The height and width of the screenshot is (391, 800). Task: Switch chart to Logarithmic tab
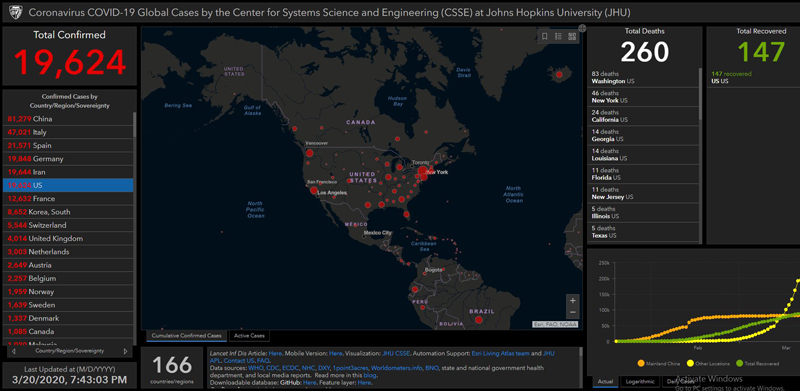click(x=640, y=381)
